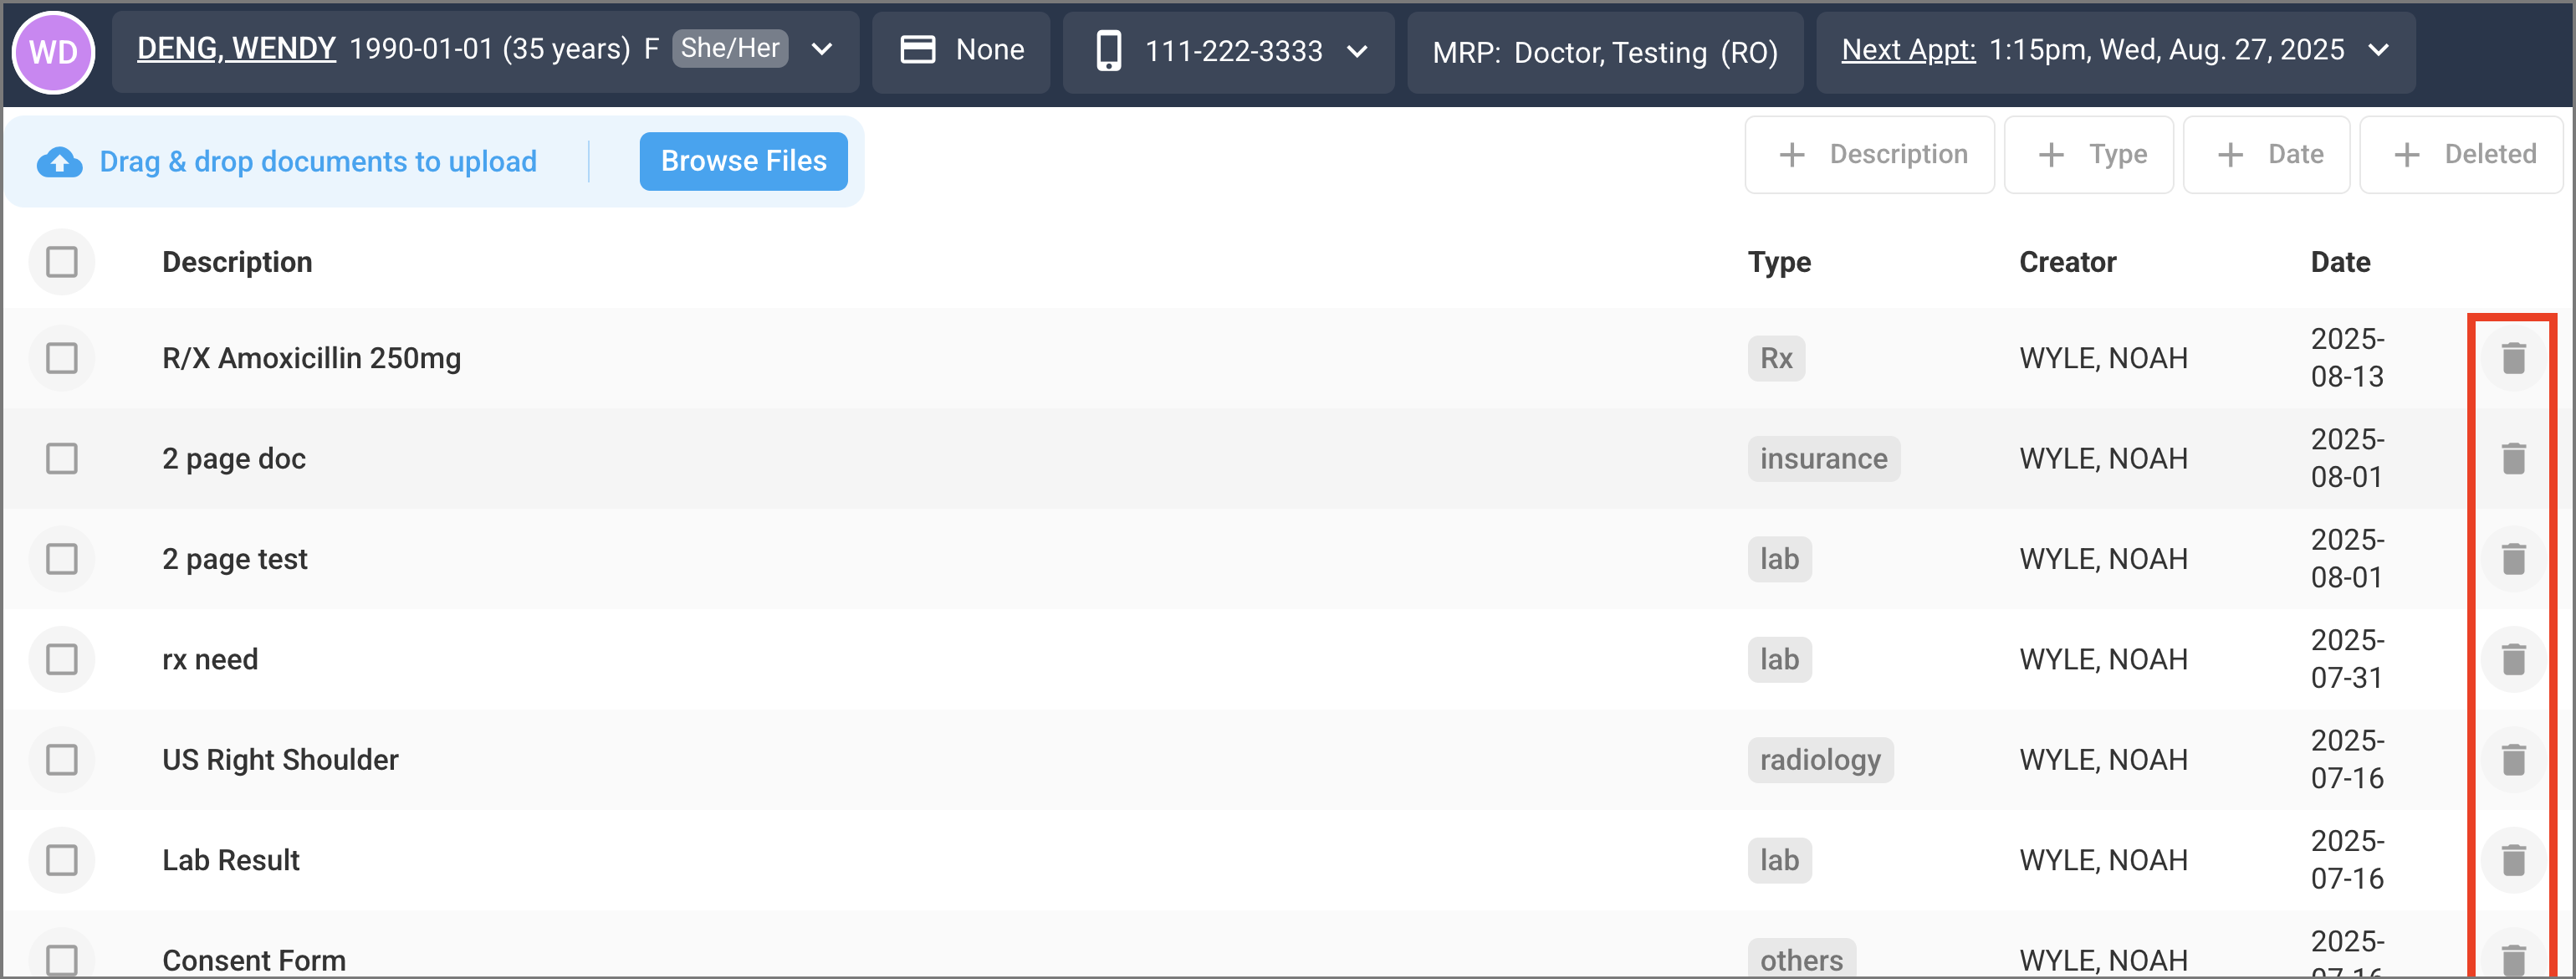Open the US Right Shoulder document

click(x=280, y=759)
